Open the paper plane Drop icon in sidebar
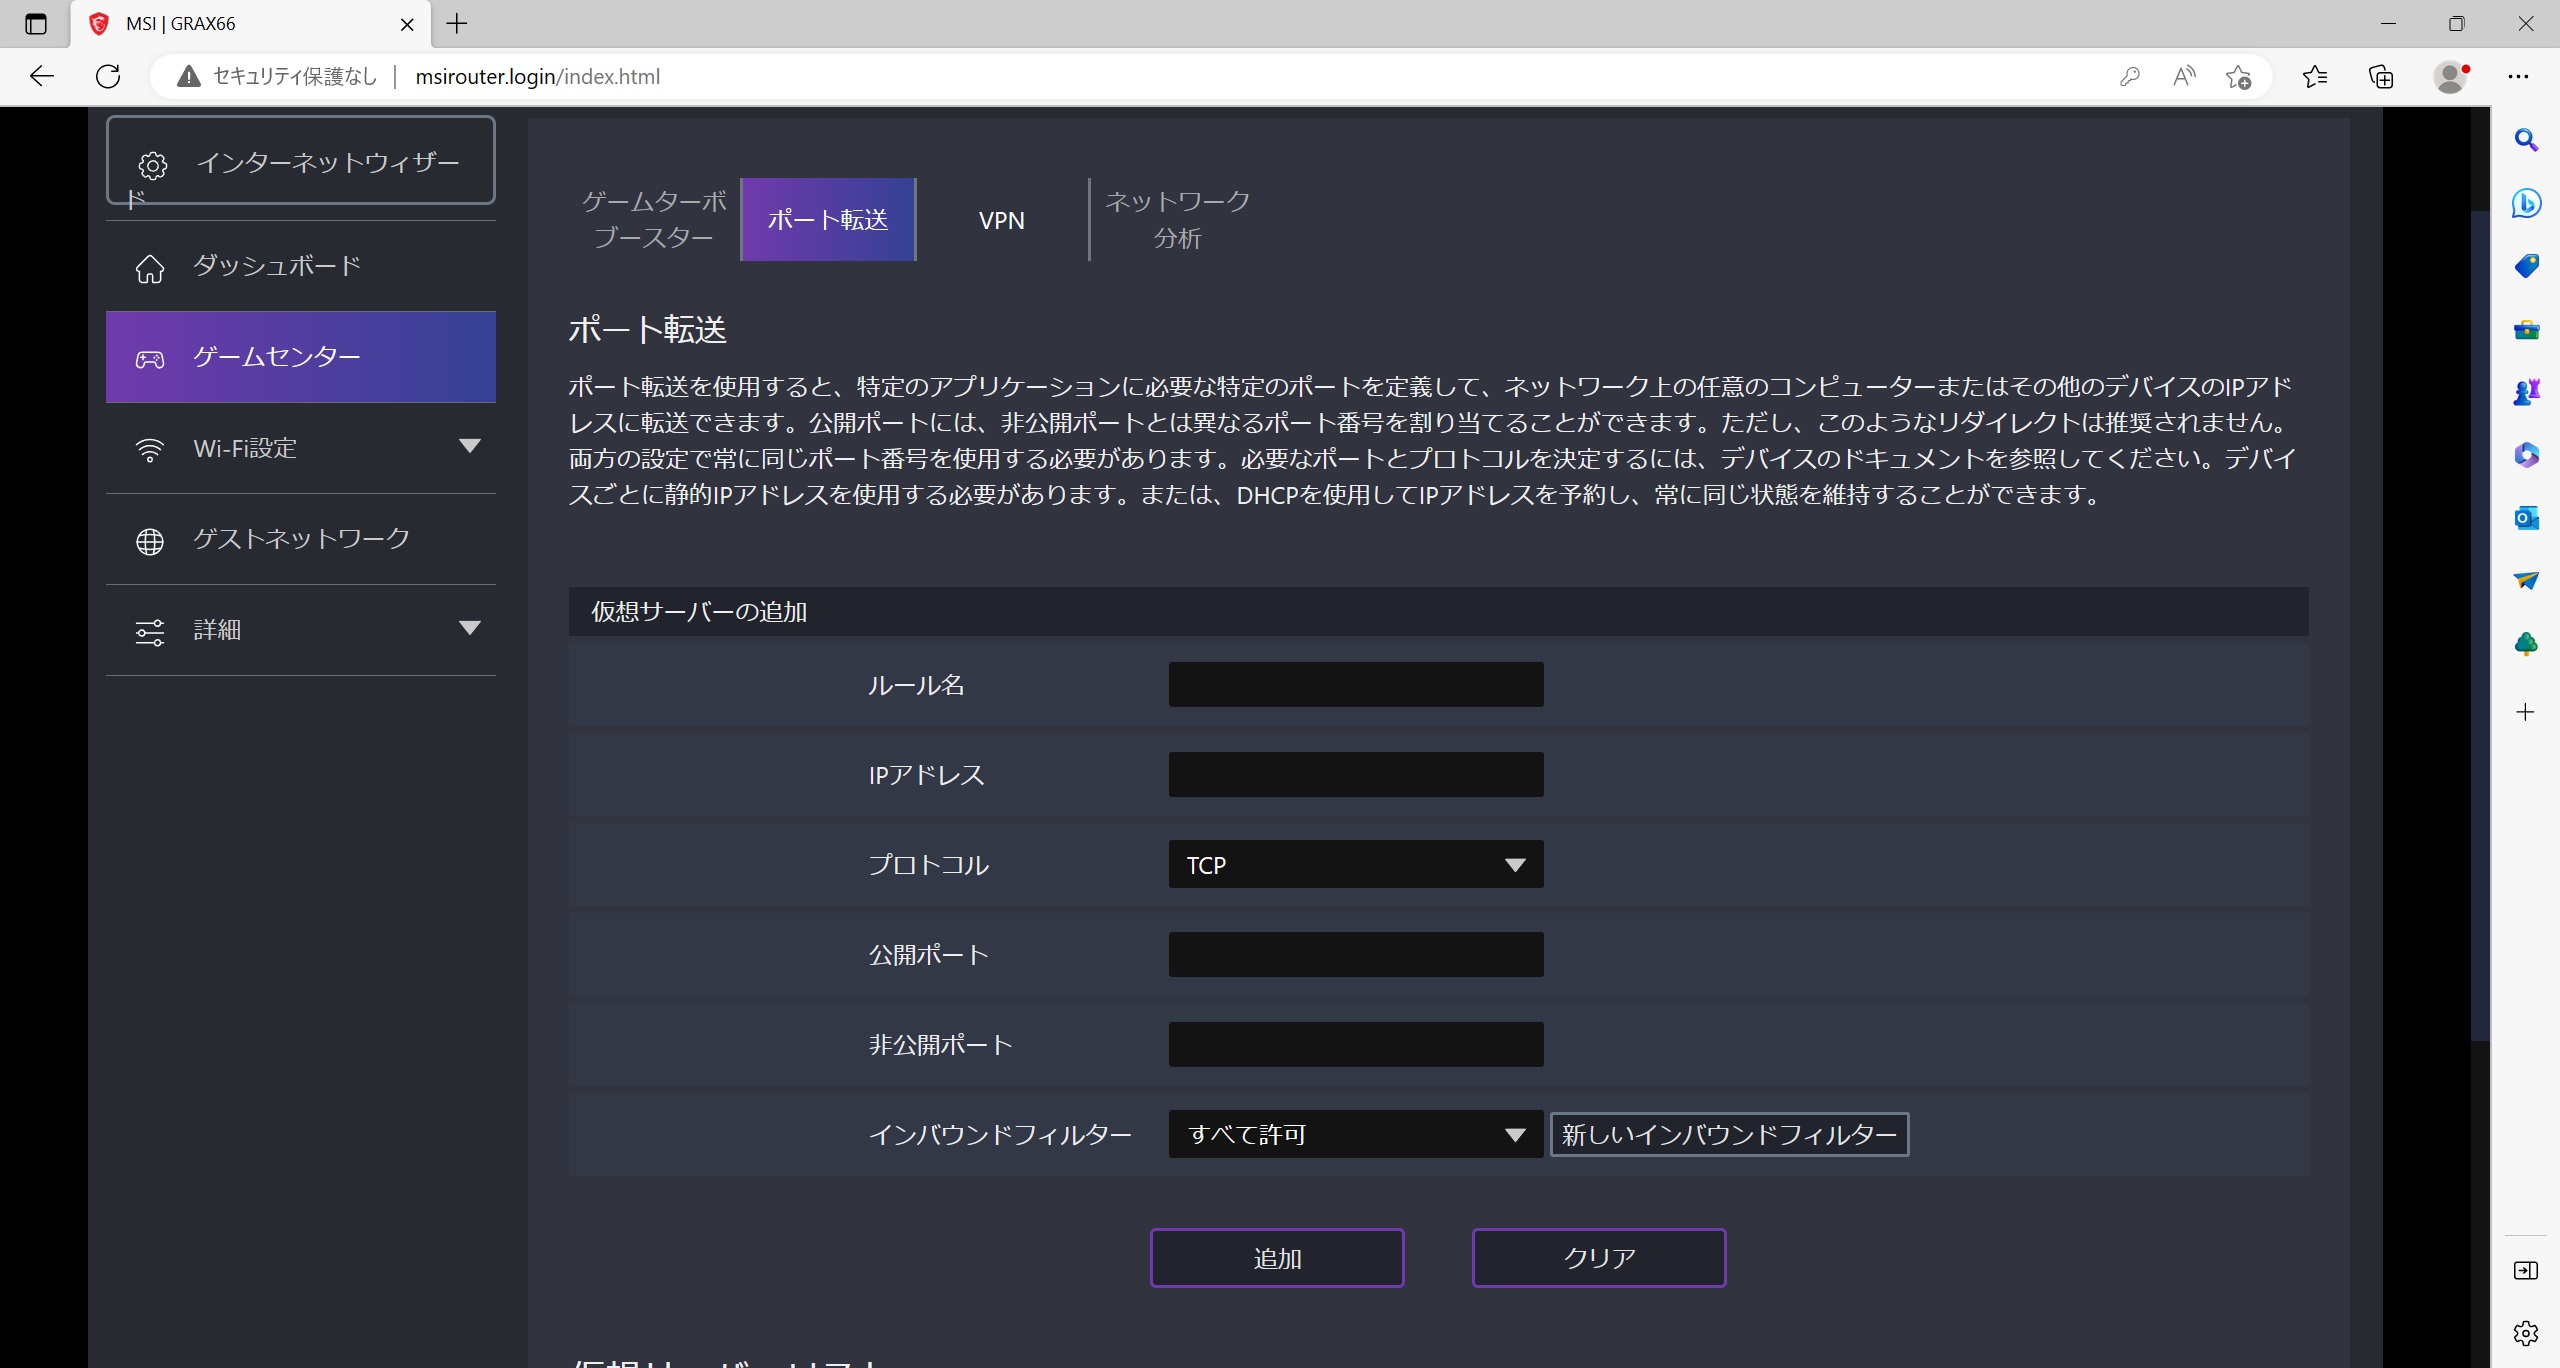The height and width of the screenshot is (1368, 2560). (2526, 581)
